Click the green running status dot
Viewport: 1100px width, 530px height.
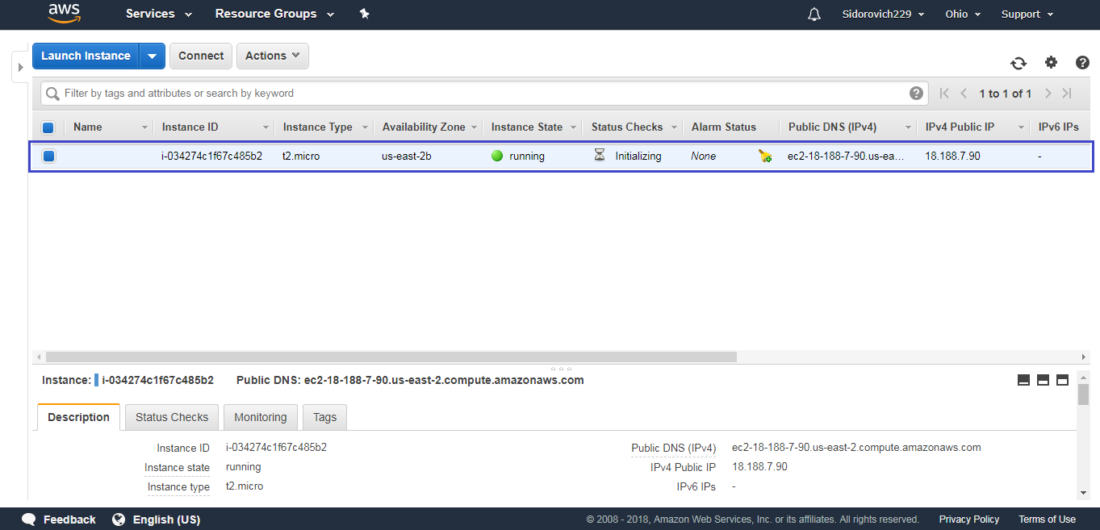(x=497, y=156)
